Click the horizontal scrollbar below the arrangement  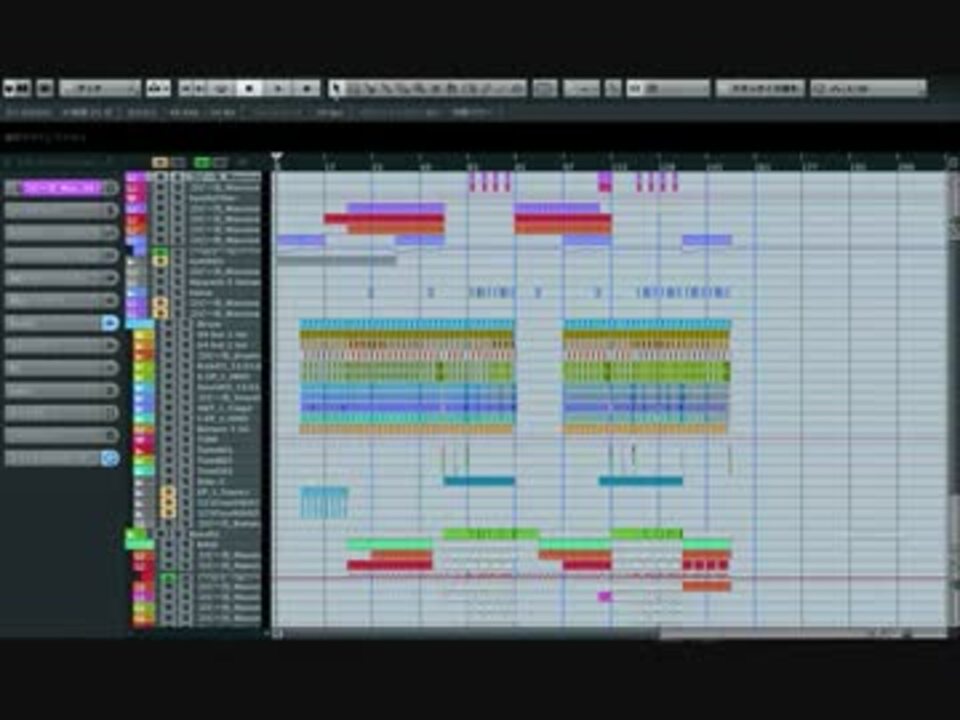[x=802, y=633]
